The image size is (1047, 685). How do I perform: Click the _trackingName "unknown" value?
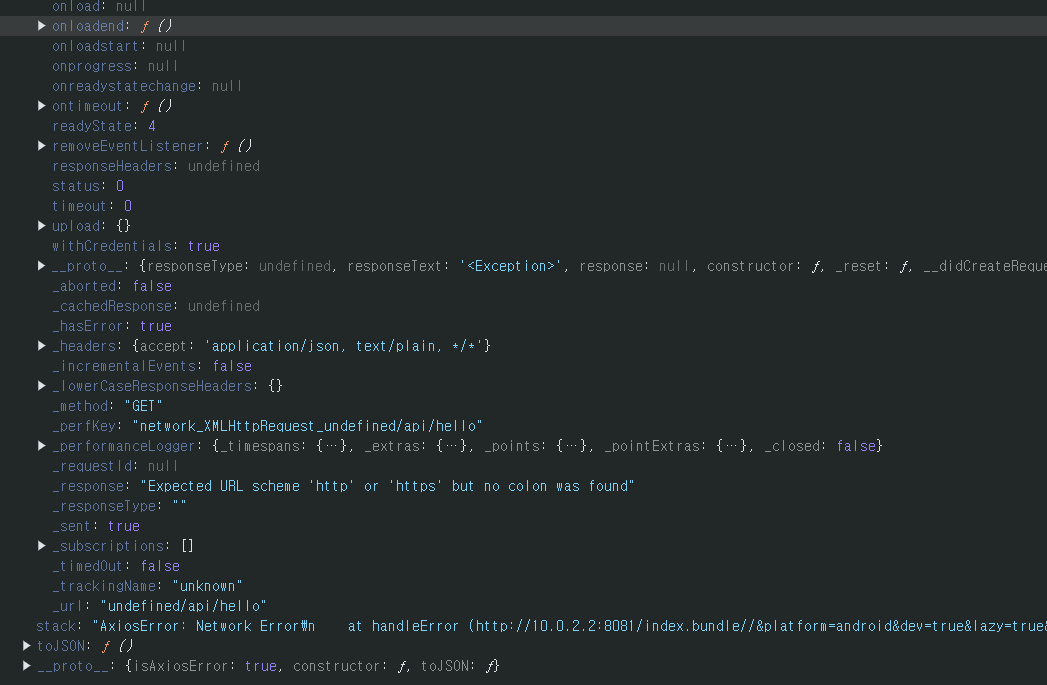[x=208, y=587]
